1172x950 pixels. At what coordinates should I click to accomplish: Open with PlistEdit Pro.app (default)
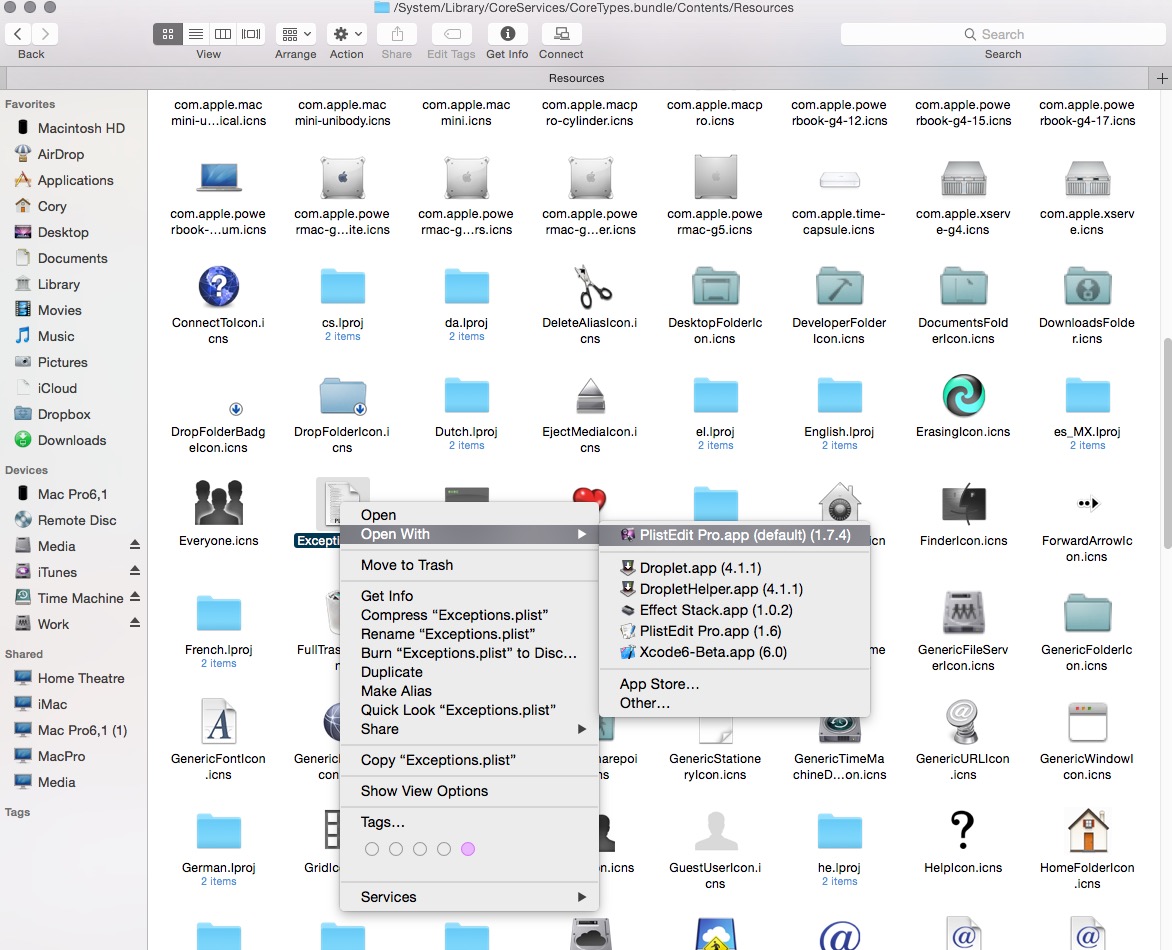click(735, 535)
